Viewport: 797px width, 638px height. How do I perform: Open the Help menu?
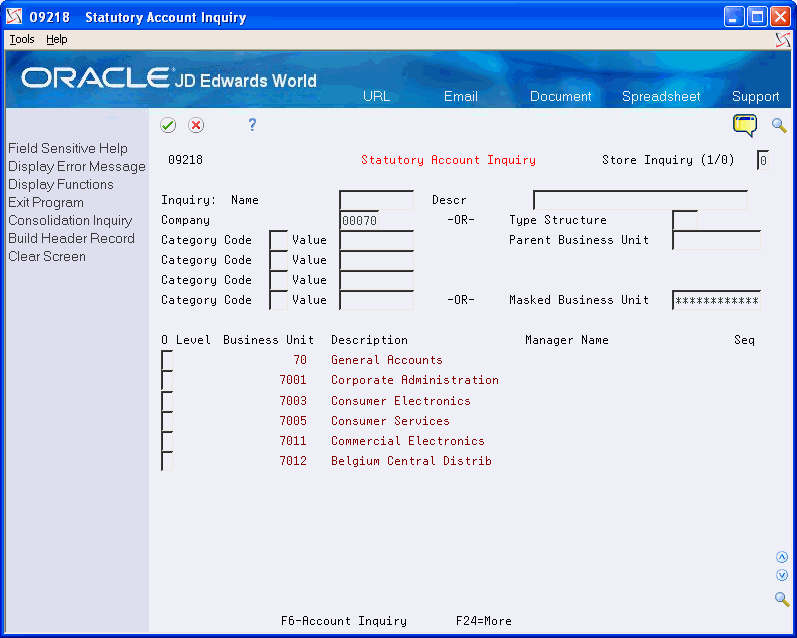click(56, 39)
